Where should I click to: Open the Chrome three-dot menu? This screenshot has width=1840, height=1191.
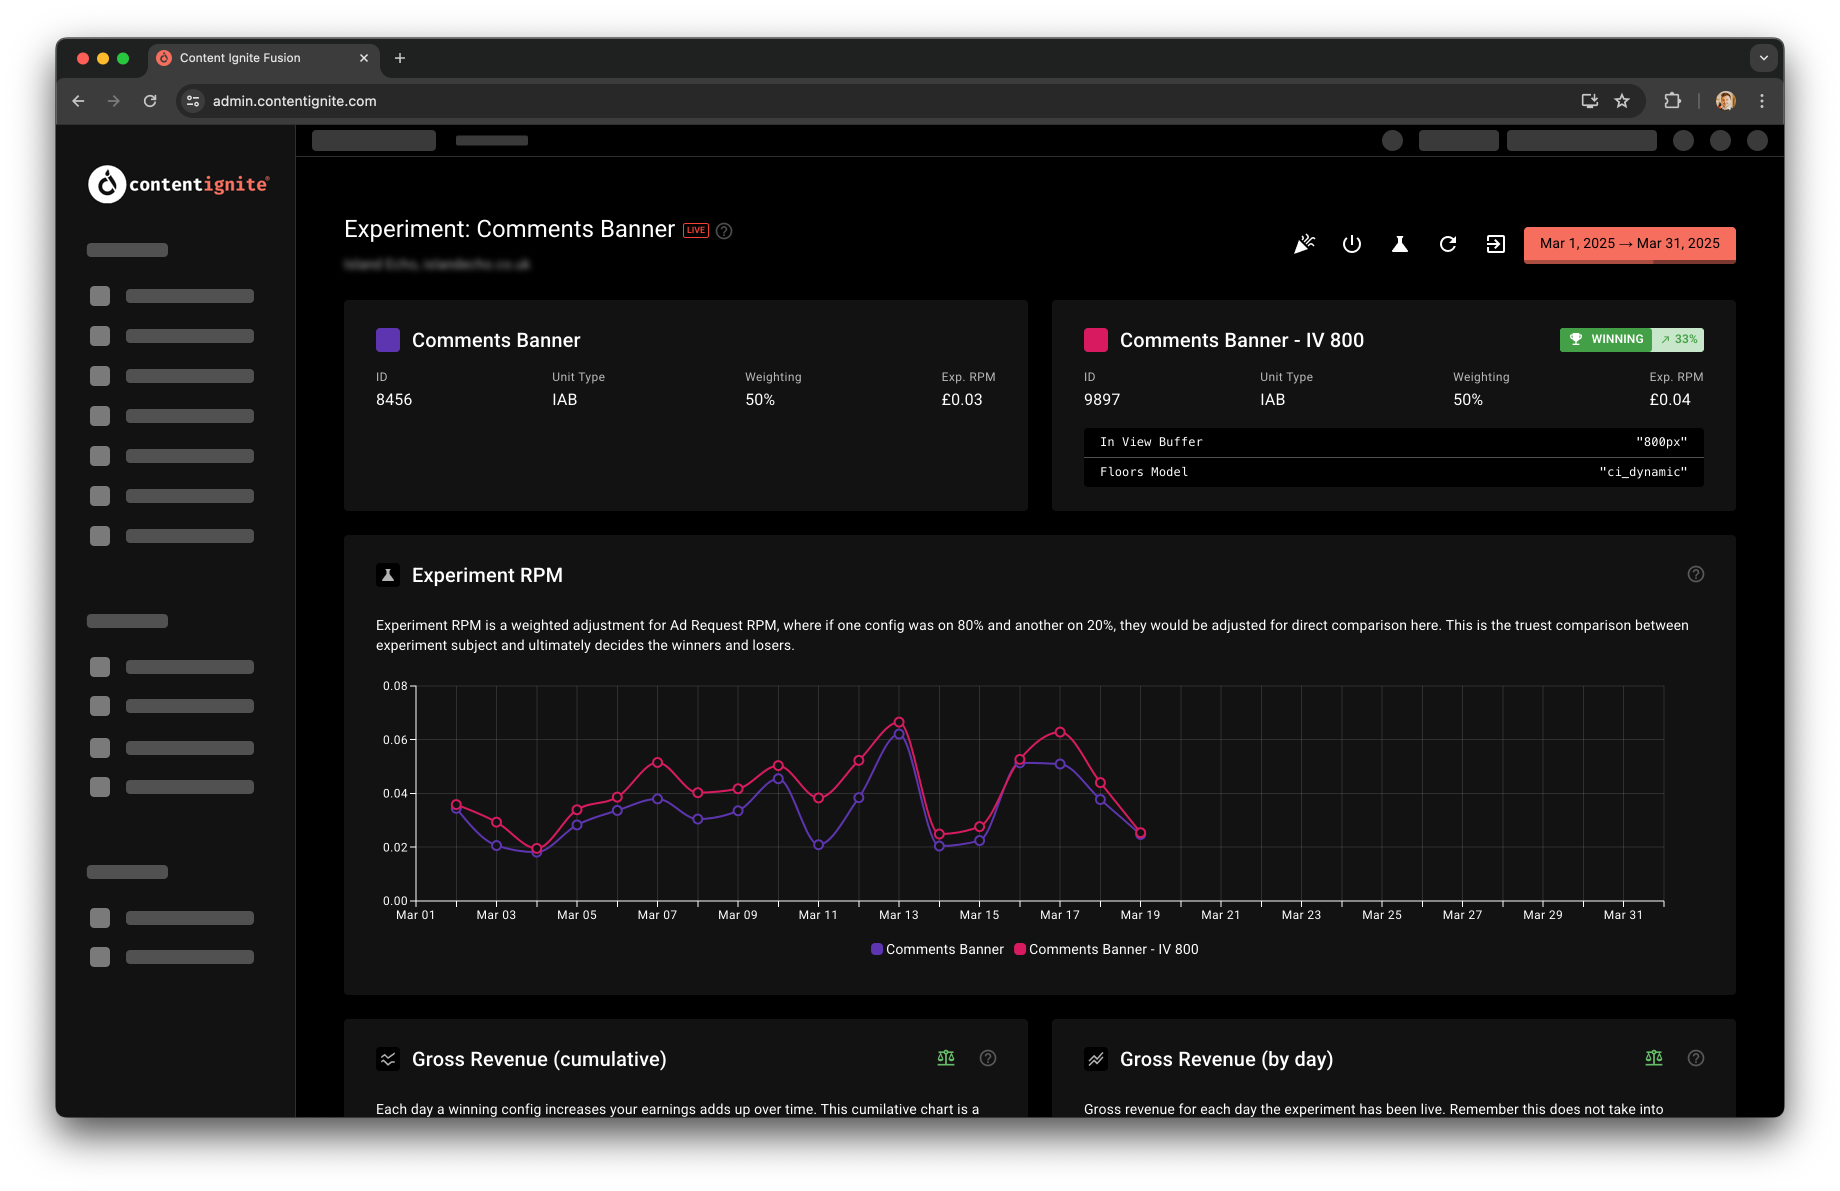pos(1762,101)
